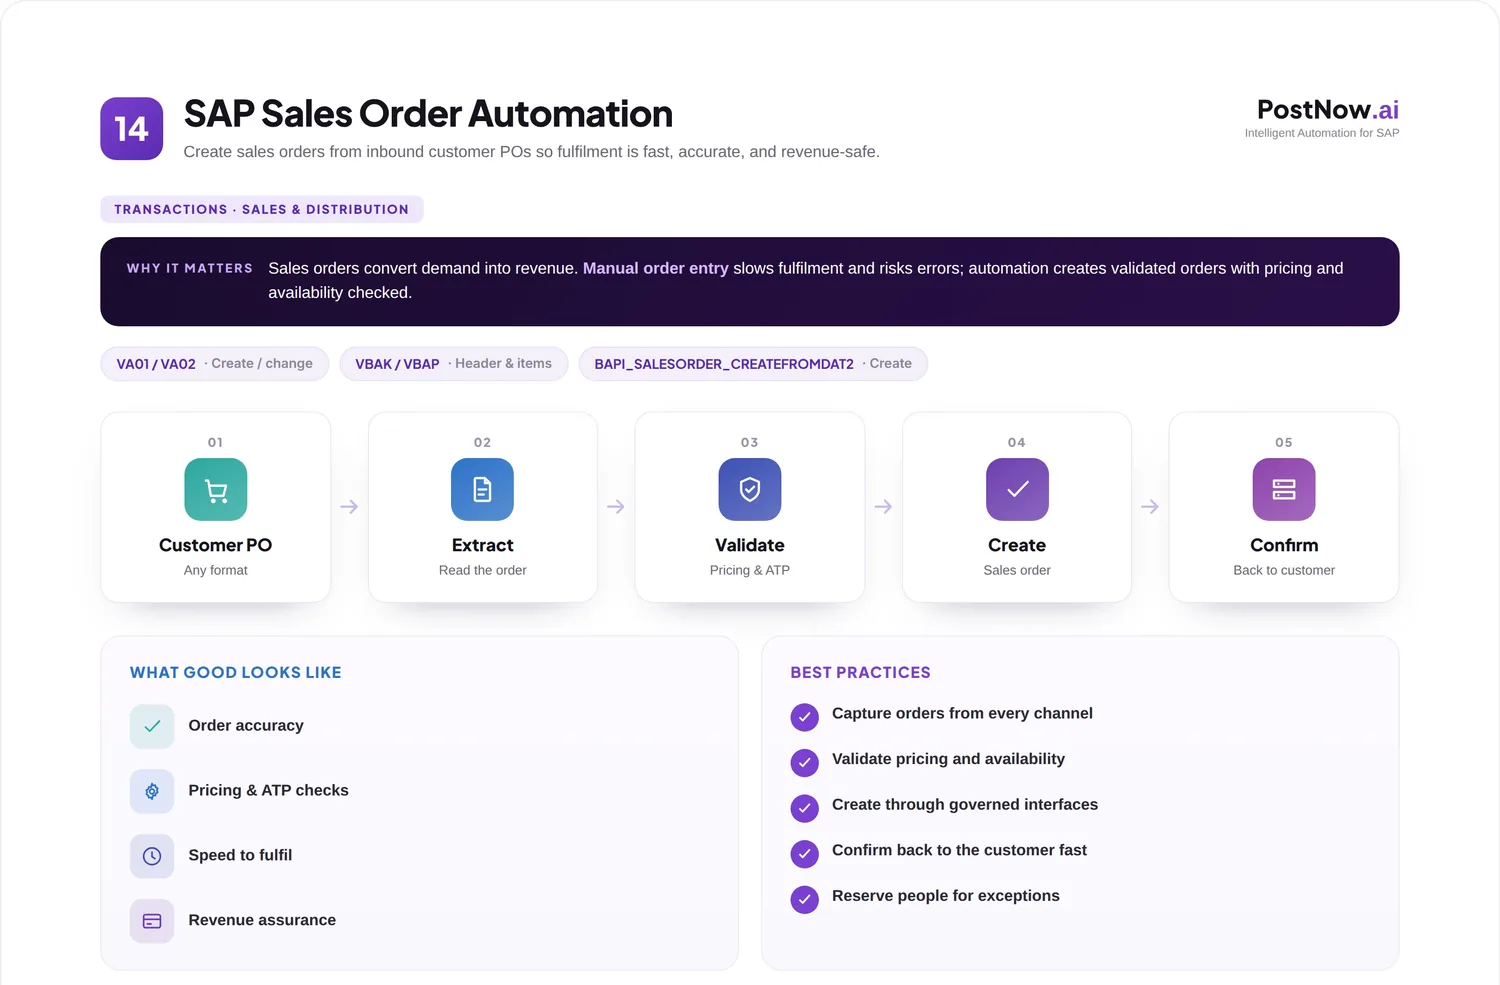Screen dimensions: 1500x985
Task: Click the Customer PO shopping cart icon
Action: coord(215,489)
